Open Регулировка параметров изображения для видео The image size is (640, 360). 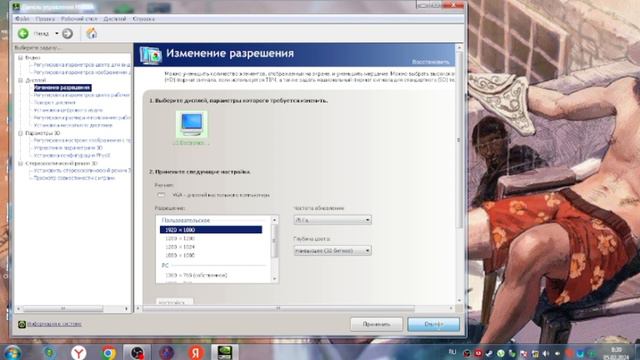coord(82,72)
